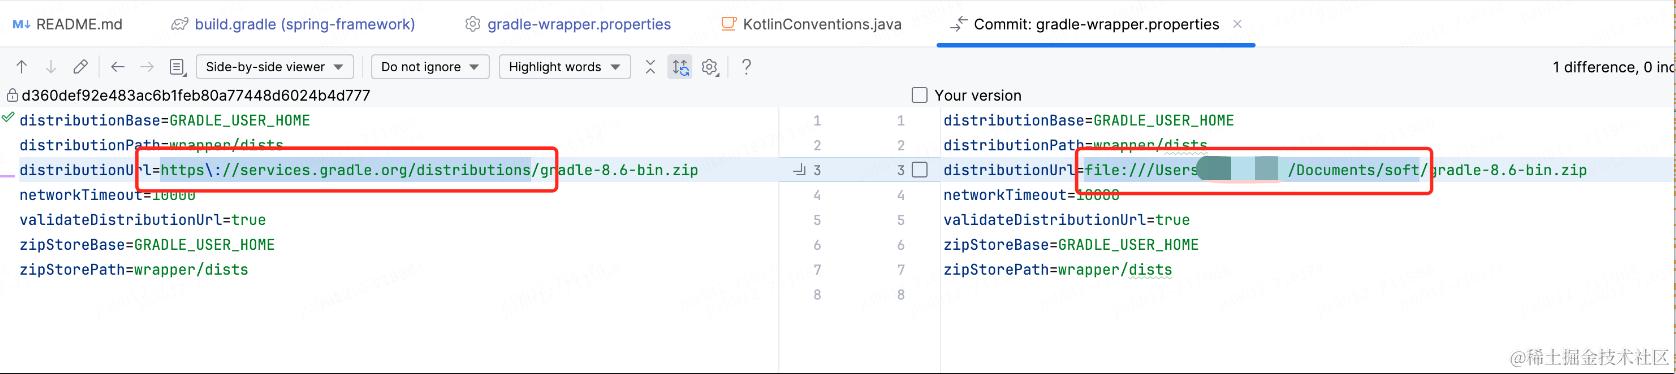Click collapse unchanged fragments icon
1676x374 pixels.
(650, 67)
